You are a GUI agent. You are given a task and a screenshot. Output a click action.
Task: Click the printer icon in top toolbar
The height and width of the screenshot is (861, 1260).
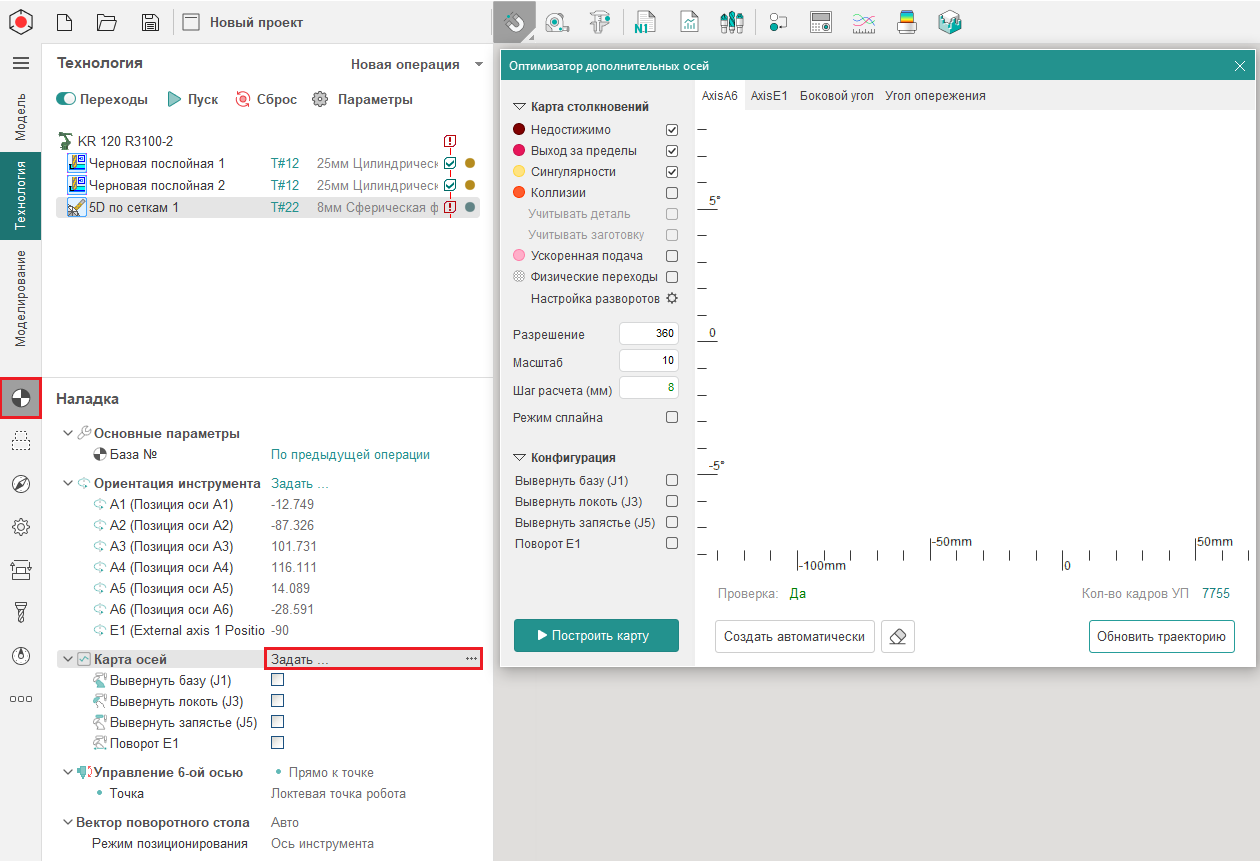click(907, 22)
